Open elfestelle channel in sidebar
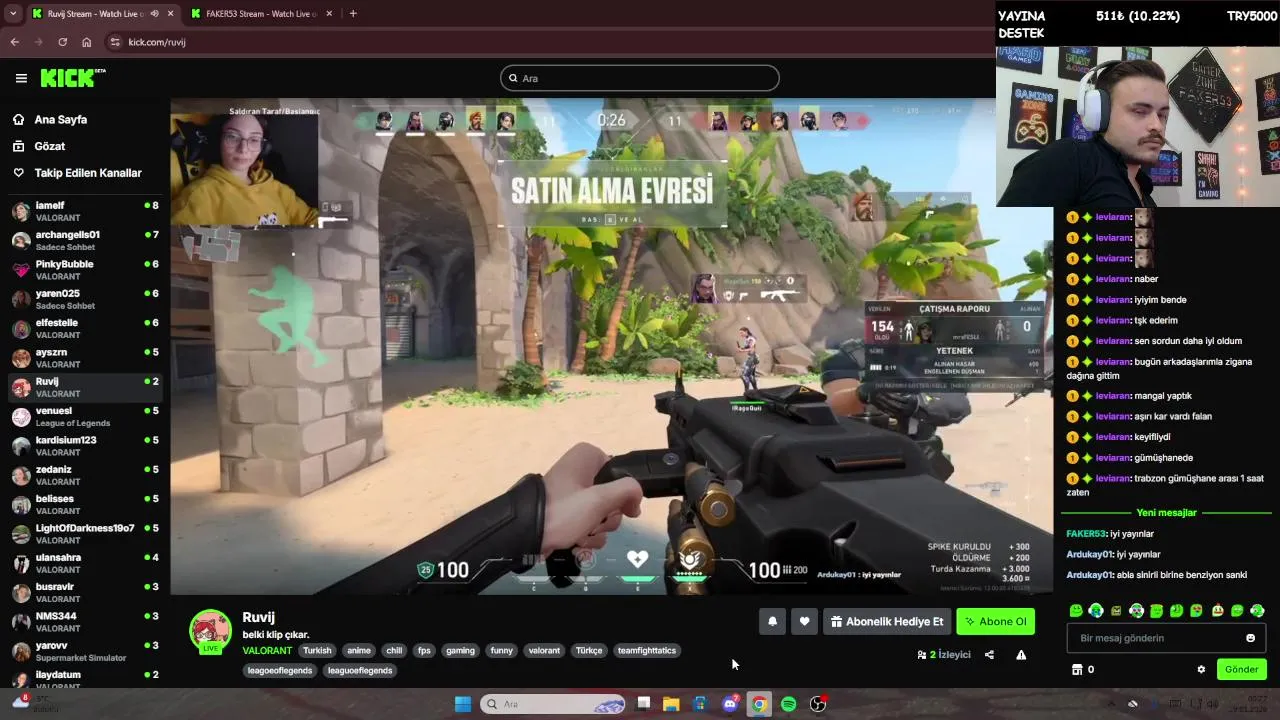 point(84,328)
